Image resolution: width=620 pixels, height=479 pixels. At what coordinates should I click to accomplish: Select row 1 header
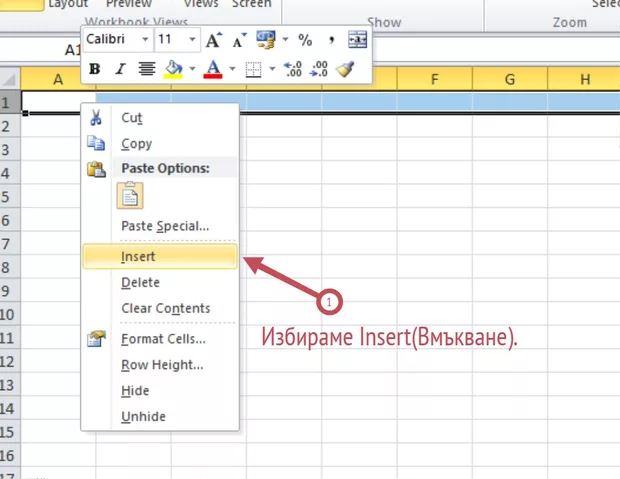(x=10, y=102)
